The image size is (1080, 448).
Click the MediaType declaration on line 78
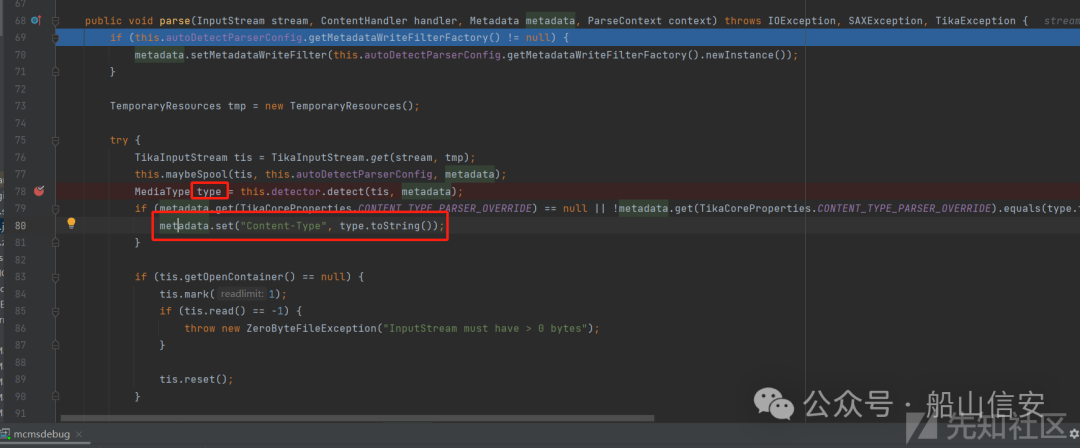(x=163, y=192)
